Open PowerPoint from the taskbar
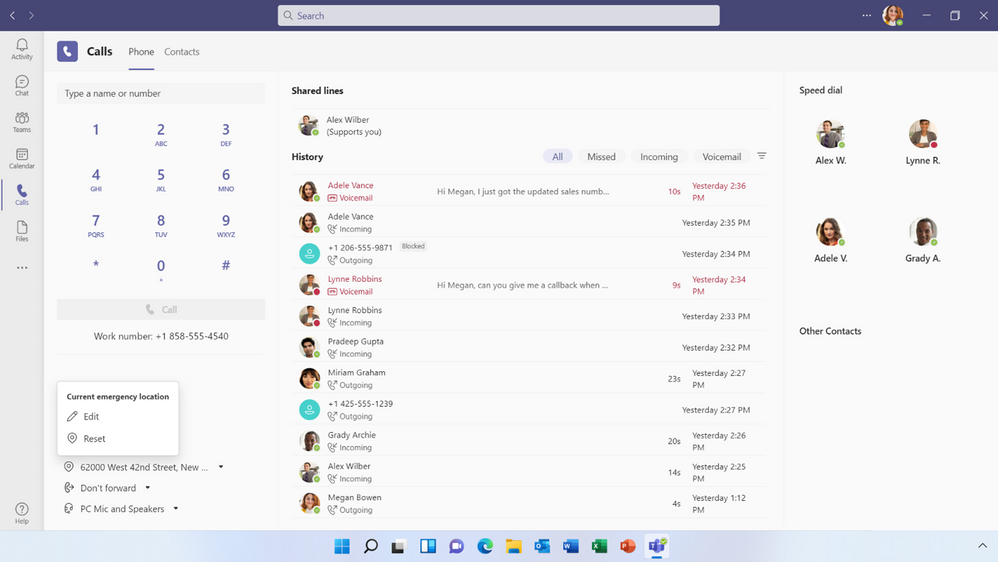The height and width of the screenshot is (562, 998). pos(628,546)
